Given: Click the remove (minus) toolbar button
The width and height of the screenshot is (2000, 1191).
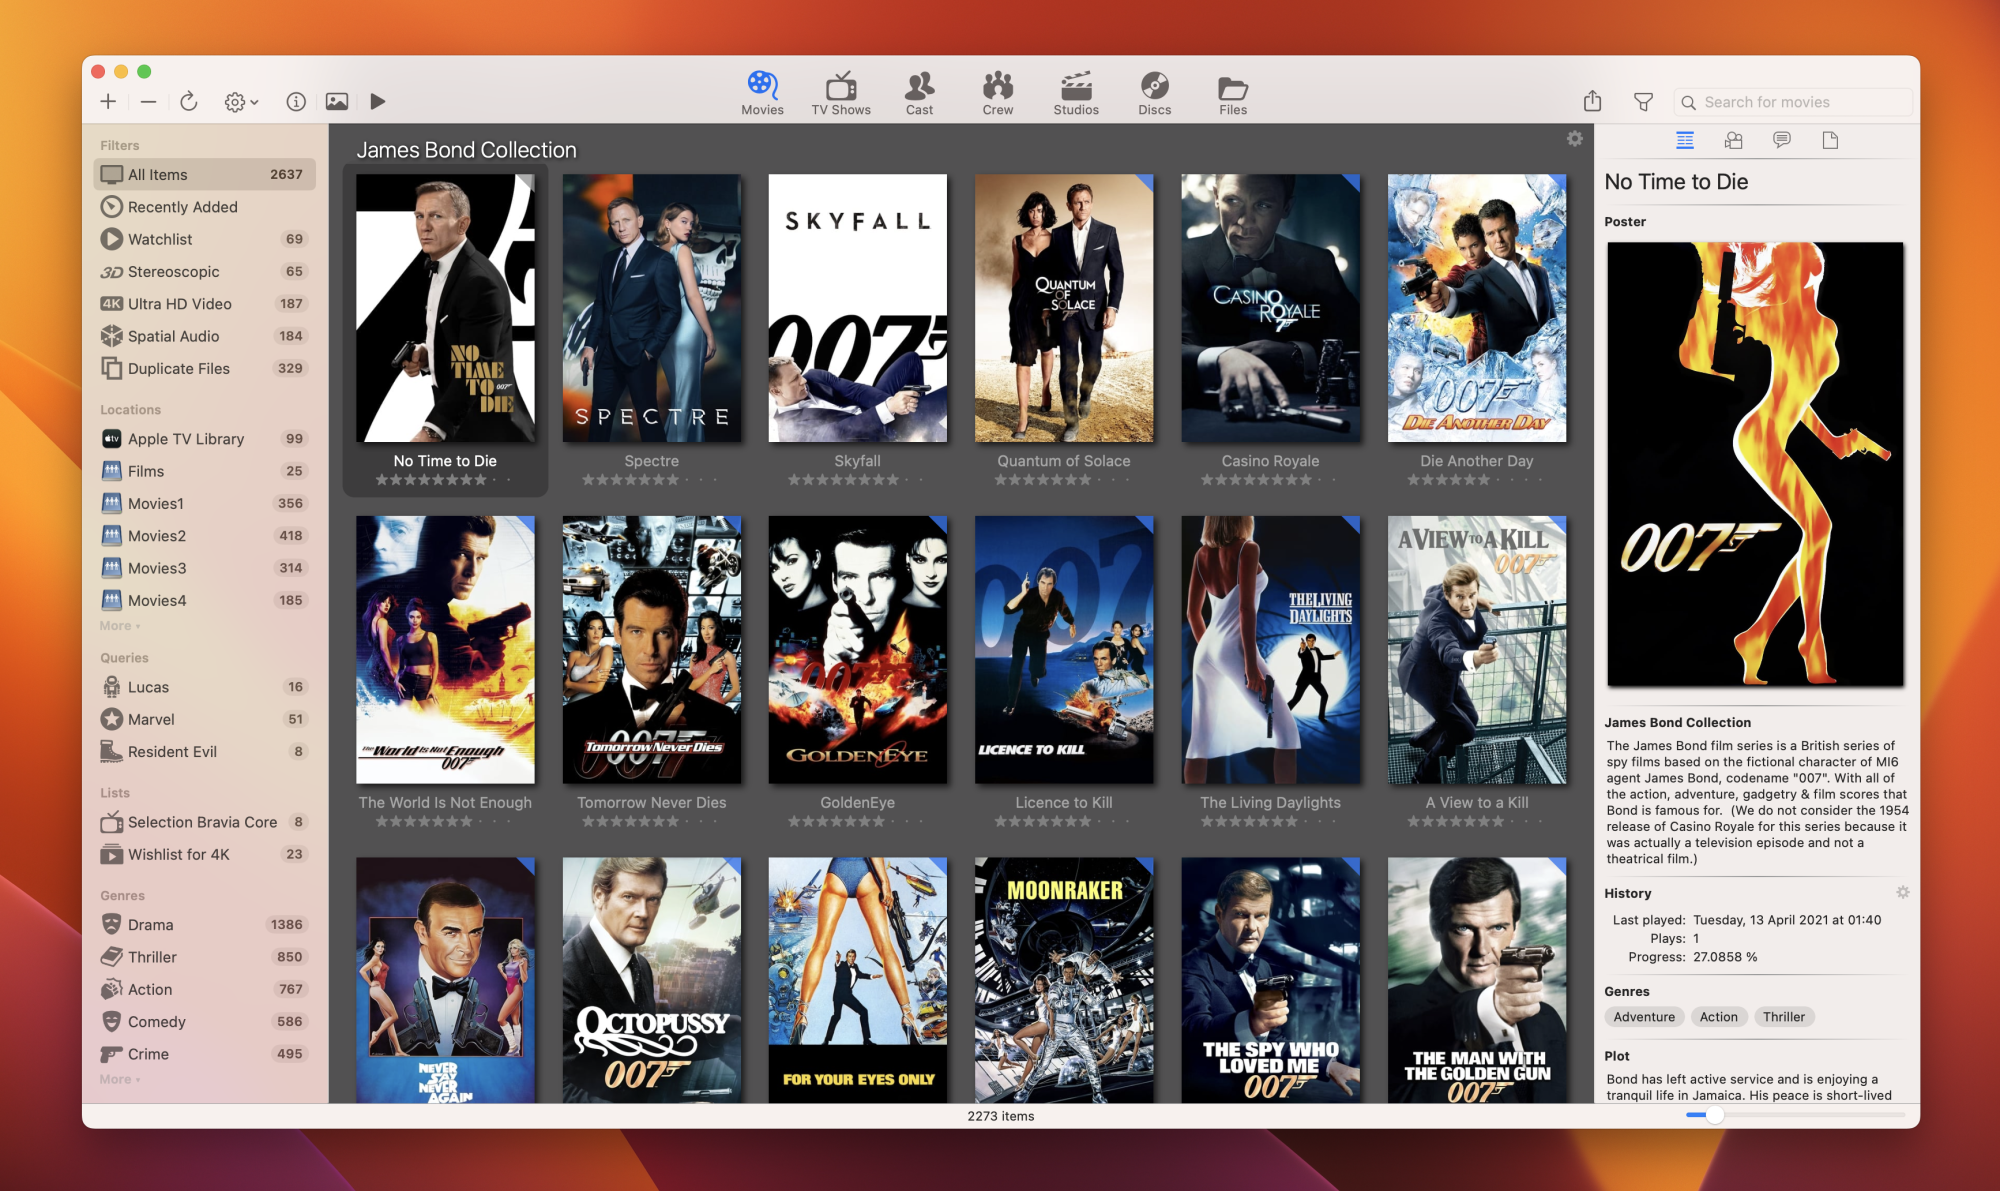Looking at the screenshot, I should (148, 101).
